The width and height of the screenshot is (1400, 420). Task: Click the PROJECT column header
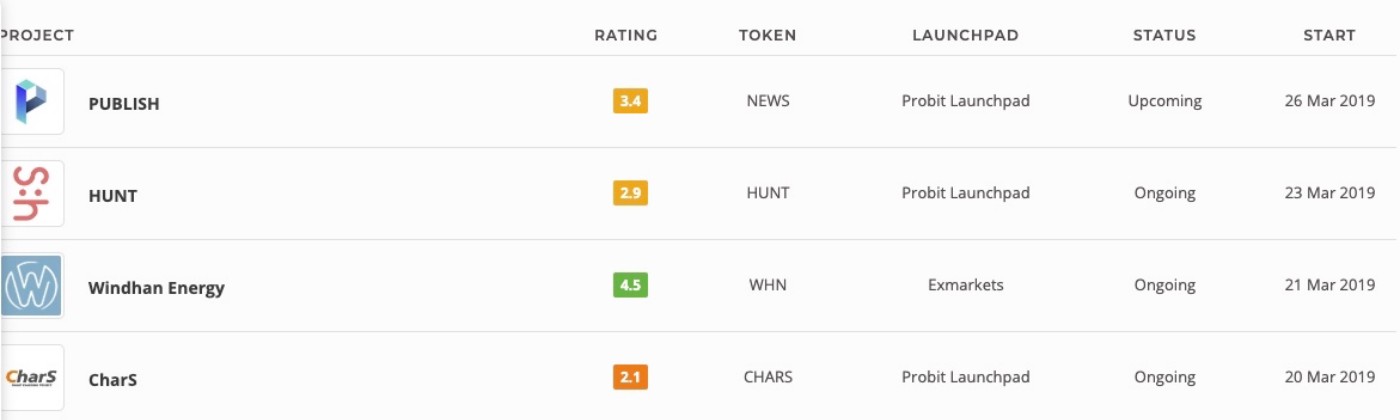click(x=37, y=35)
